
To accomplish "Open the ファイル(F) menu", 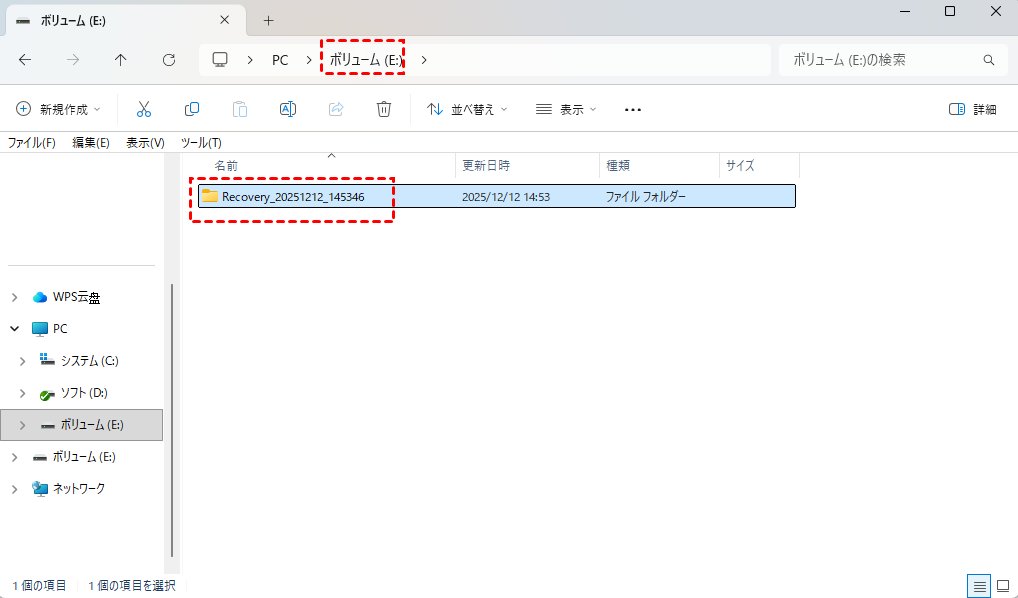I will pos(32,143).
